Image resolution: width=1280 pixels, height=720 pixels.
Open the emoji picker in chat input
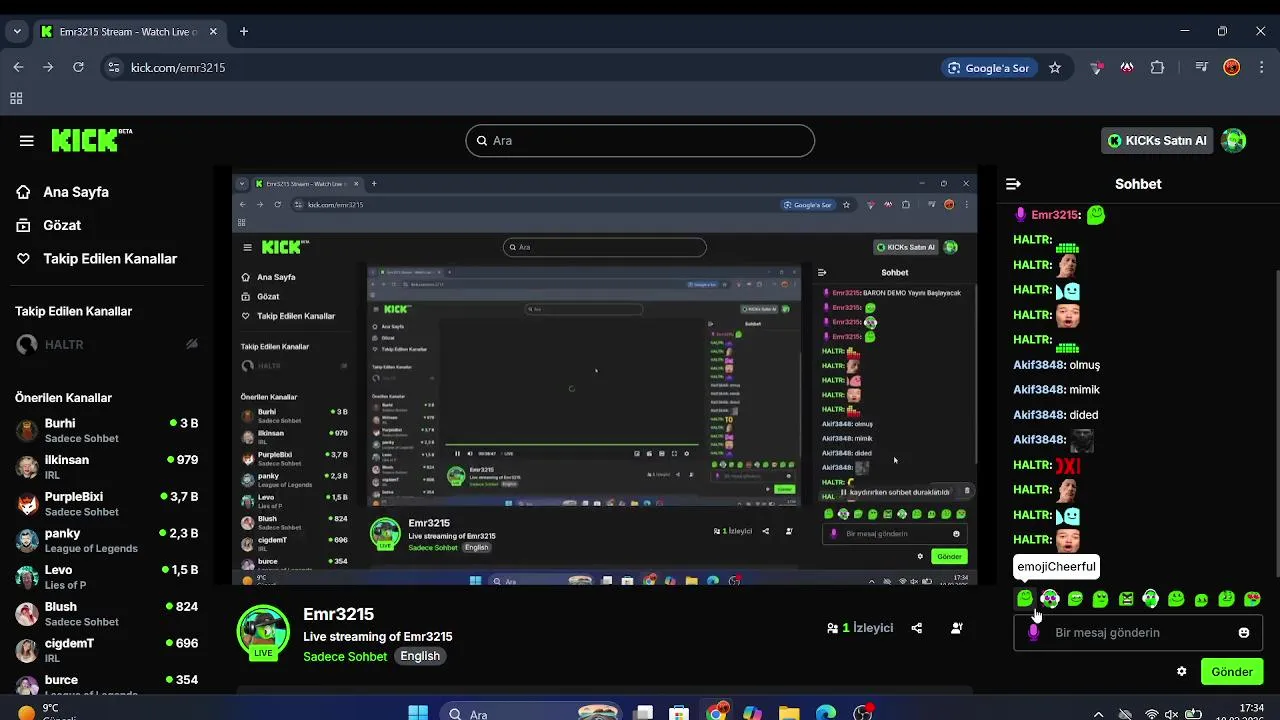(x=1244, y=633)
